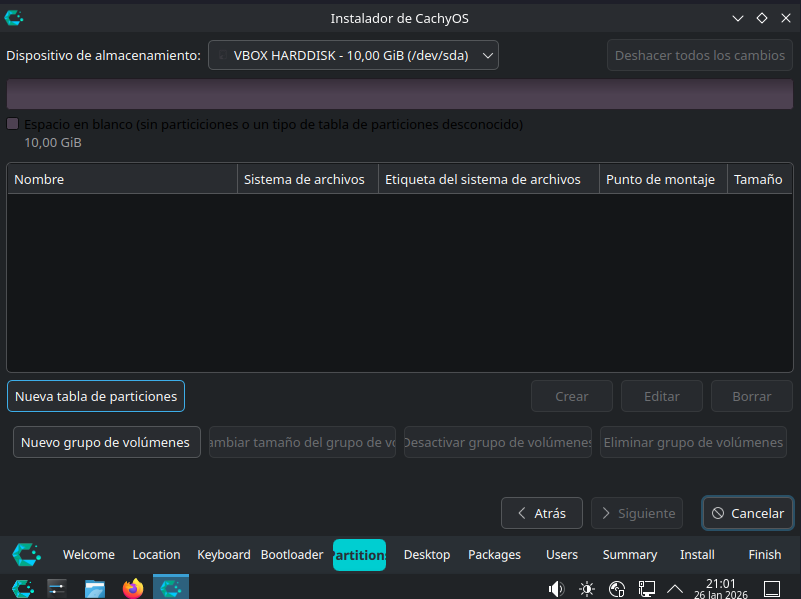Click Nueva tabla de particiones button
The width and height of the screenshot is (801, 599).
[96, 396]
